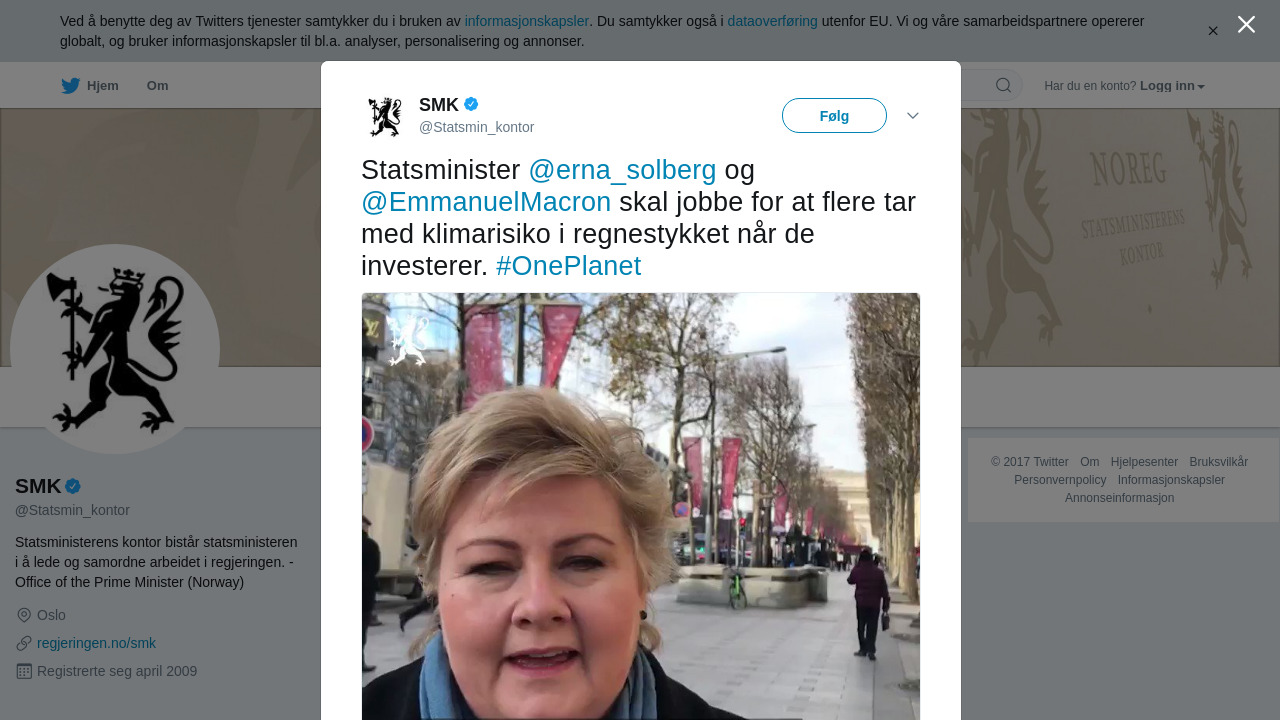Click the Twitter bird Hjem icon
The width and height of the screenshot is (1280, 720).
[70, 86]
